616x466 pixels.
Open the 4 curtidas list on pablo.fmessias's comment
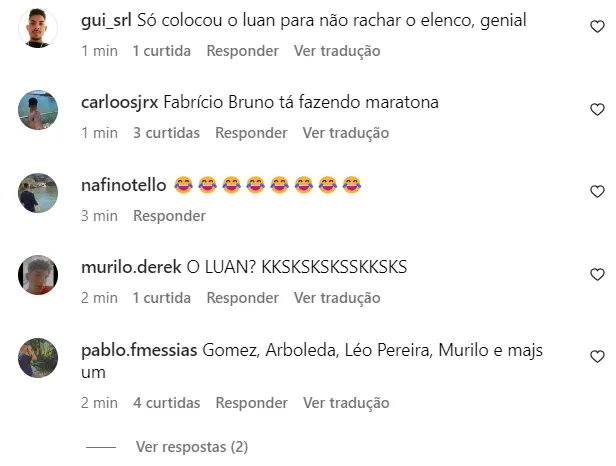coord(167,403)
